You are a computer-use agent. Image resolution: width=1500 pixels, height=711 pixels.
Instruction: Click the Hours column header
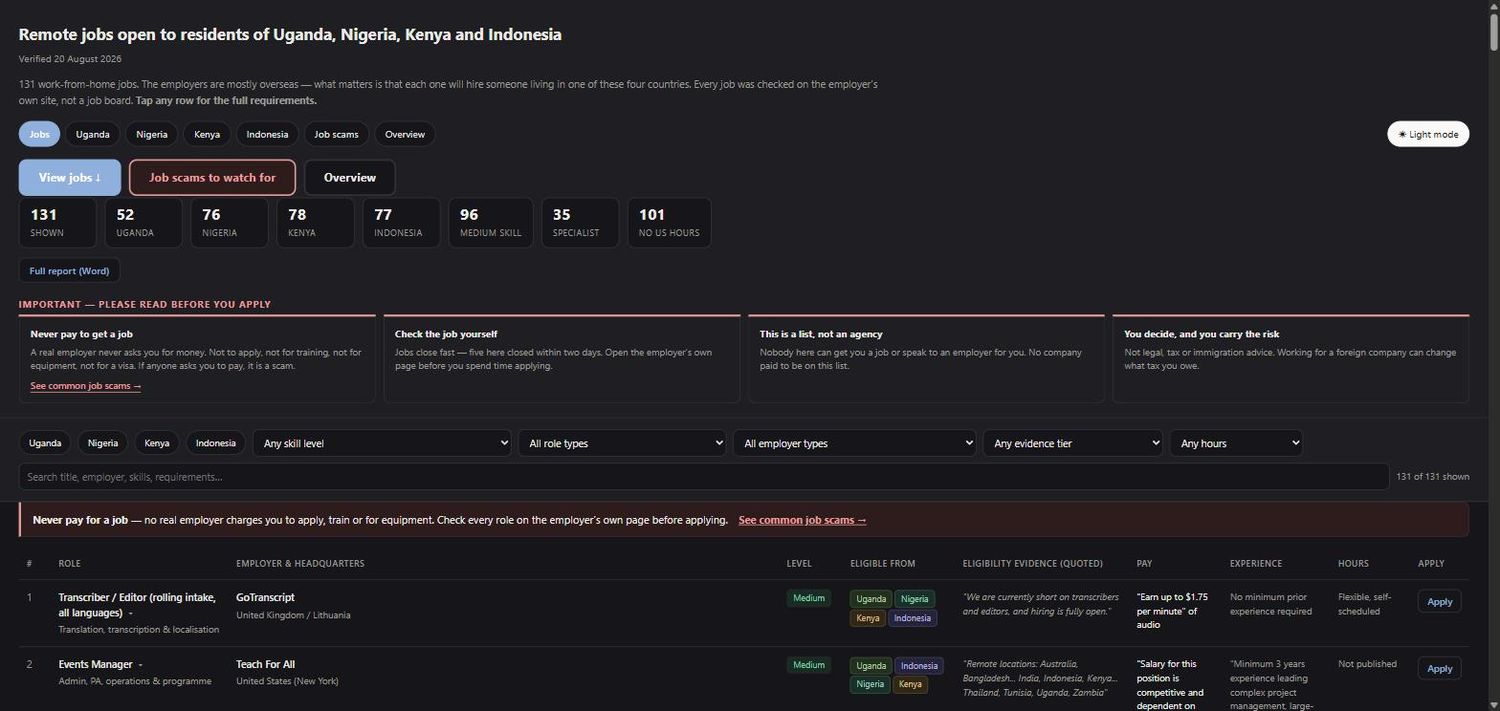(x=1353, y=563)
